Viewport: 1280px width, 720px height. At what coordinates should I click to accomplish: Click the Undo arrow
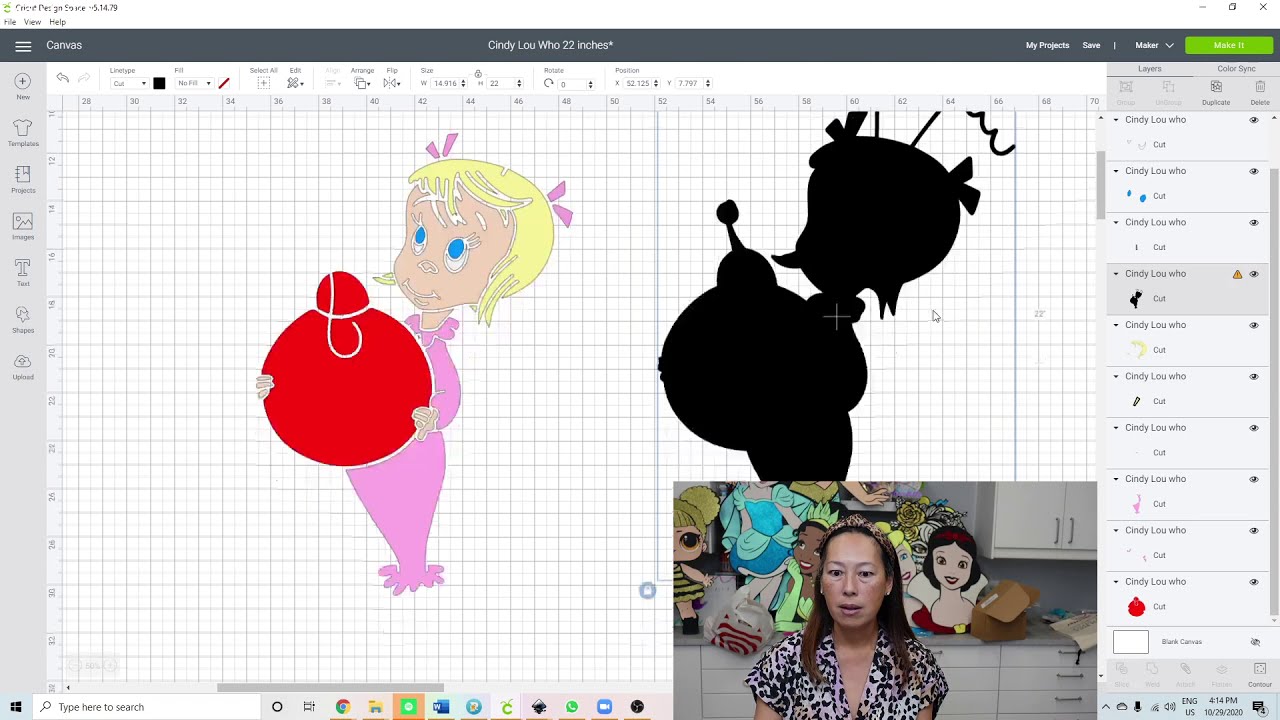coord(62,78)
